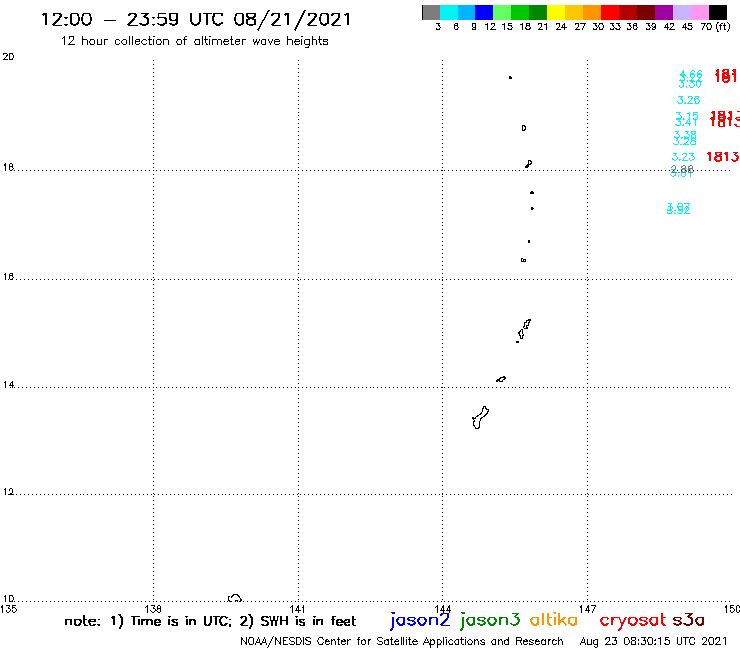740x650 pixels.
Task: Click the 3.23 wave height value
Action: 683,157
